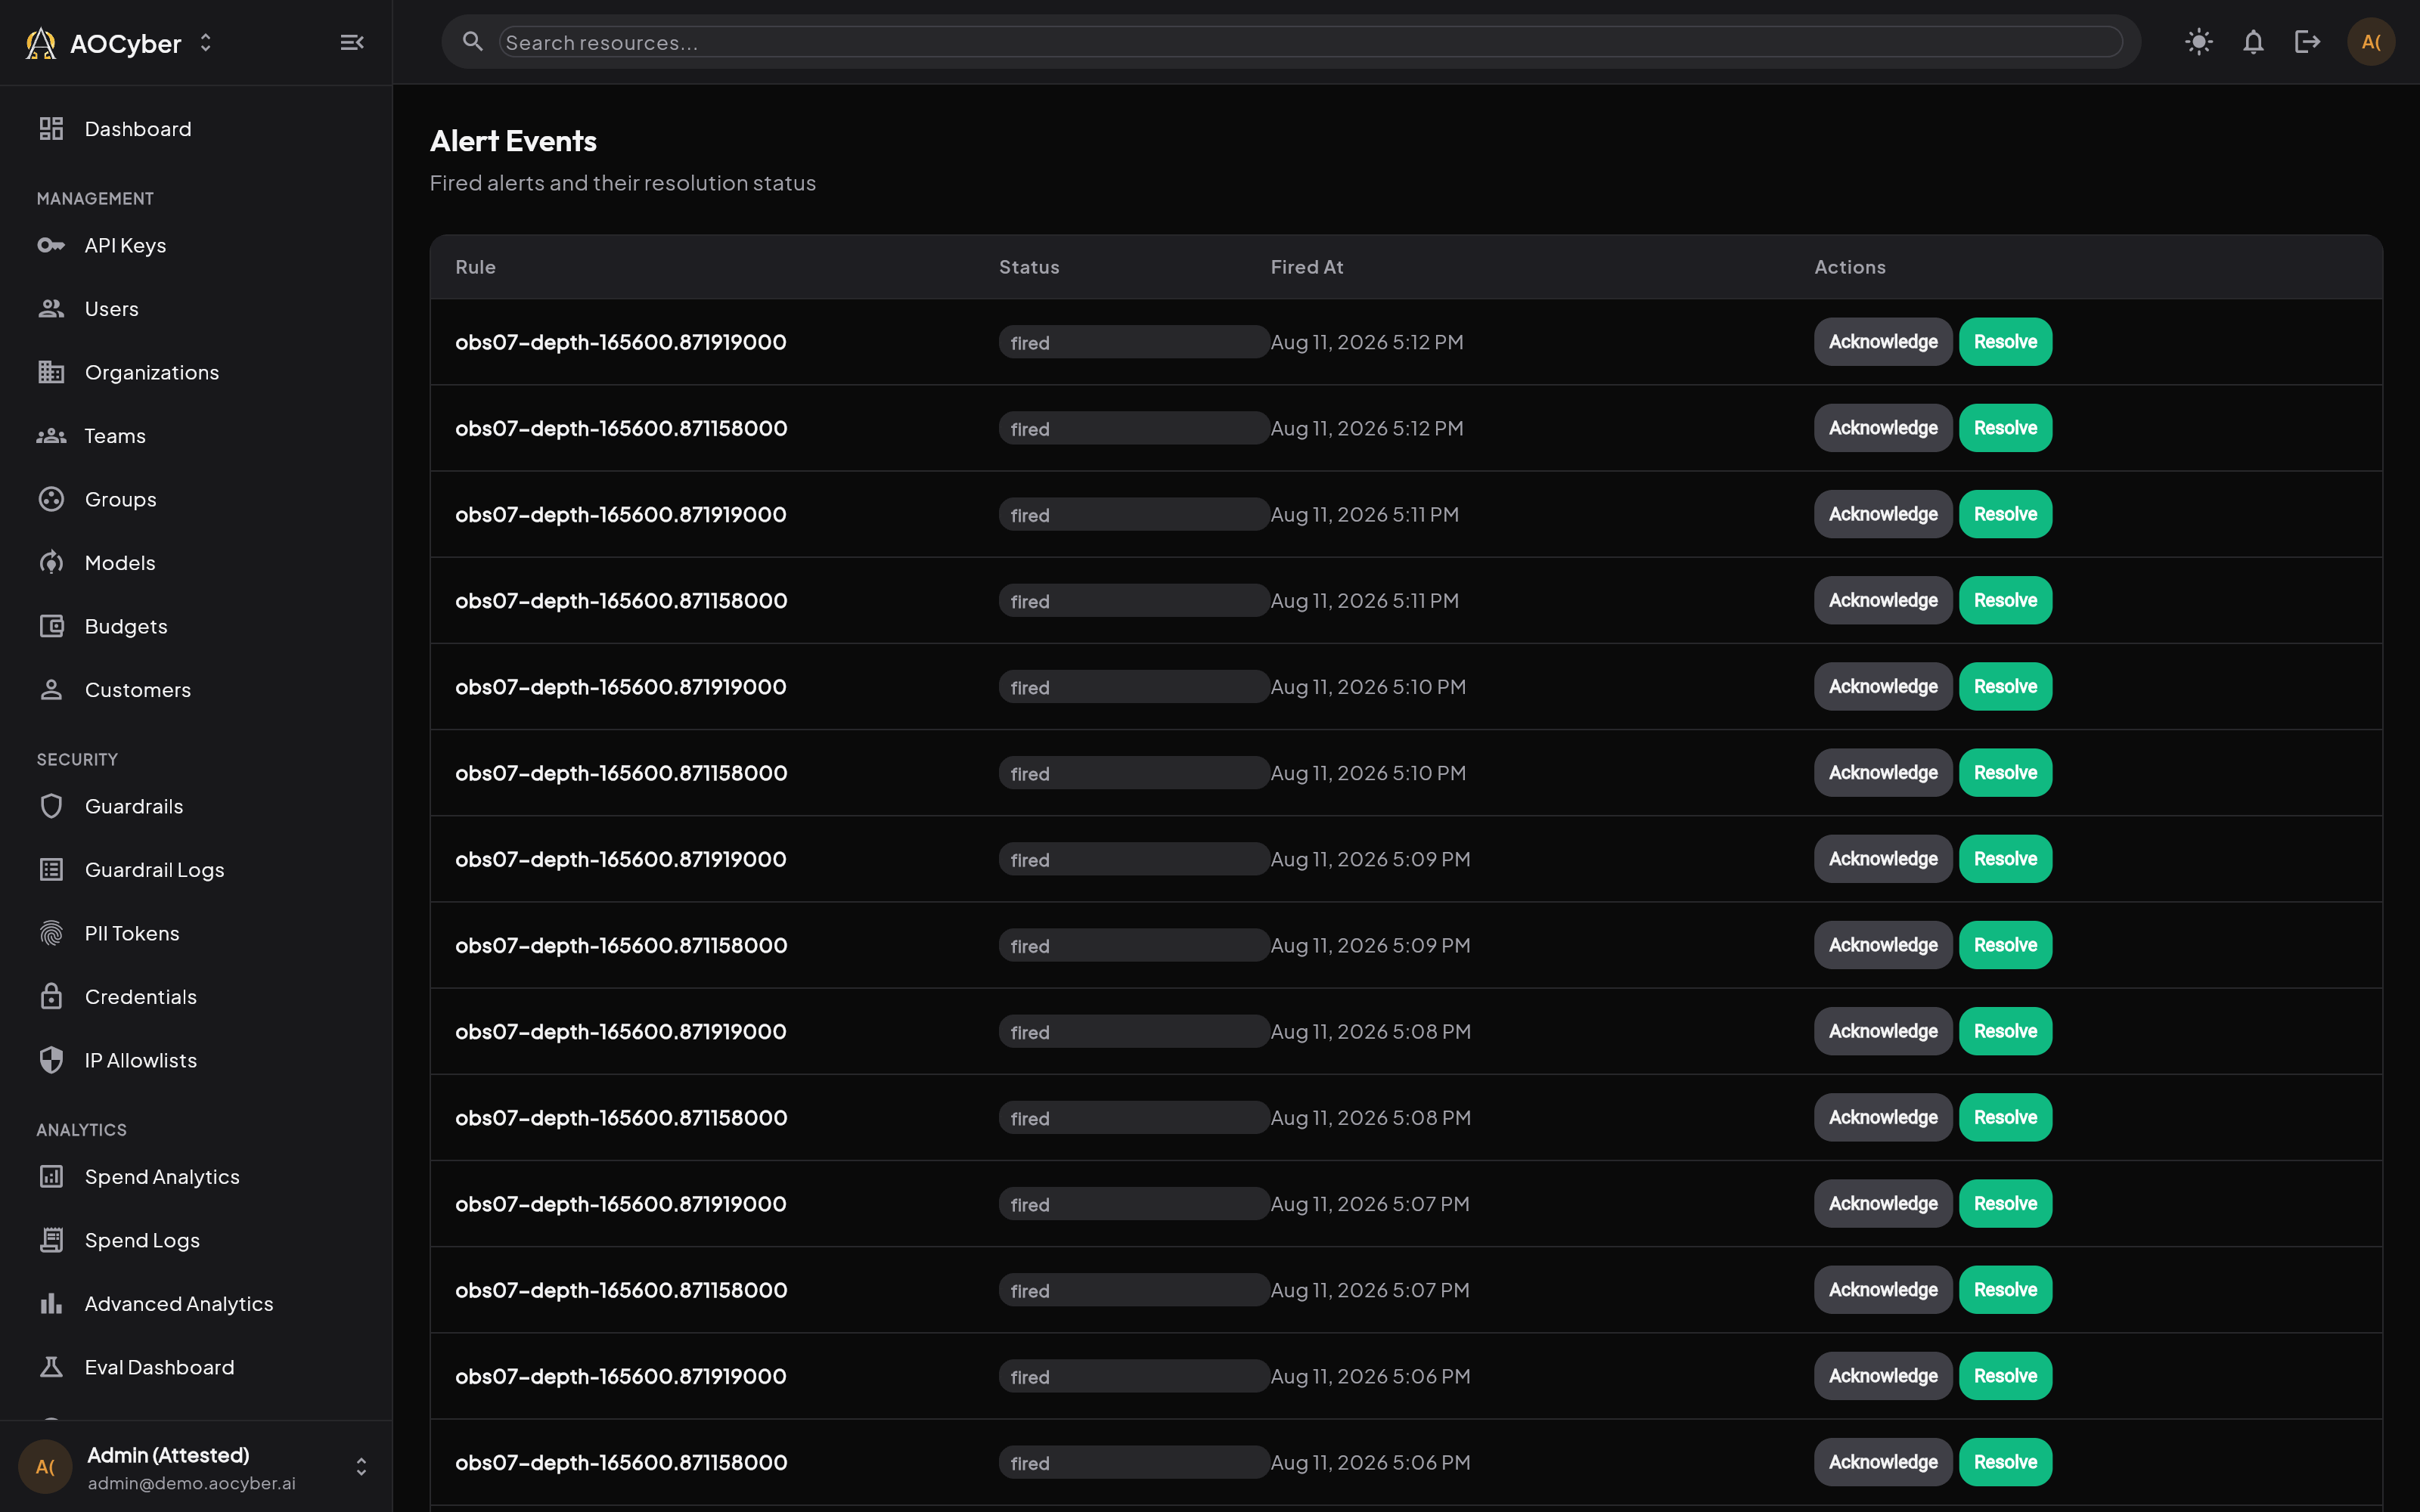Click fired status badge in 5:11 PM 871919000 row
Image resolution: width=2420 pixels, height=1512 pixels.
click(1134, 514)
